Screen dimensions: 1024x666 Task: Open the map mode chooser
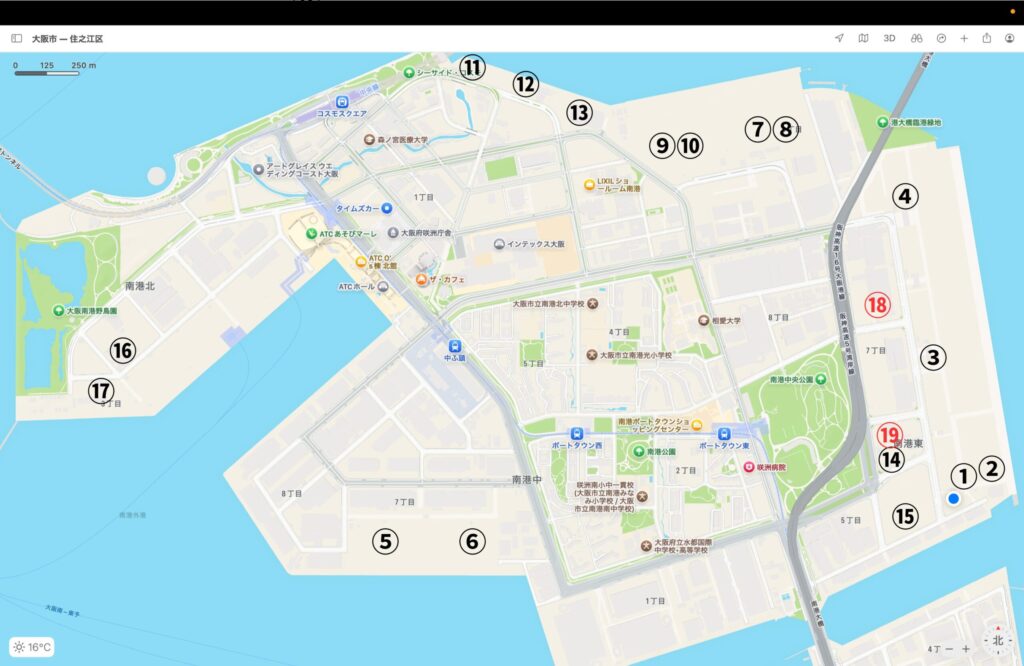[863, 38]
